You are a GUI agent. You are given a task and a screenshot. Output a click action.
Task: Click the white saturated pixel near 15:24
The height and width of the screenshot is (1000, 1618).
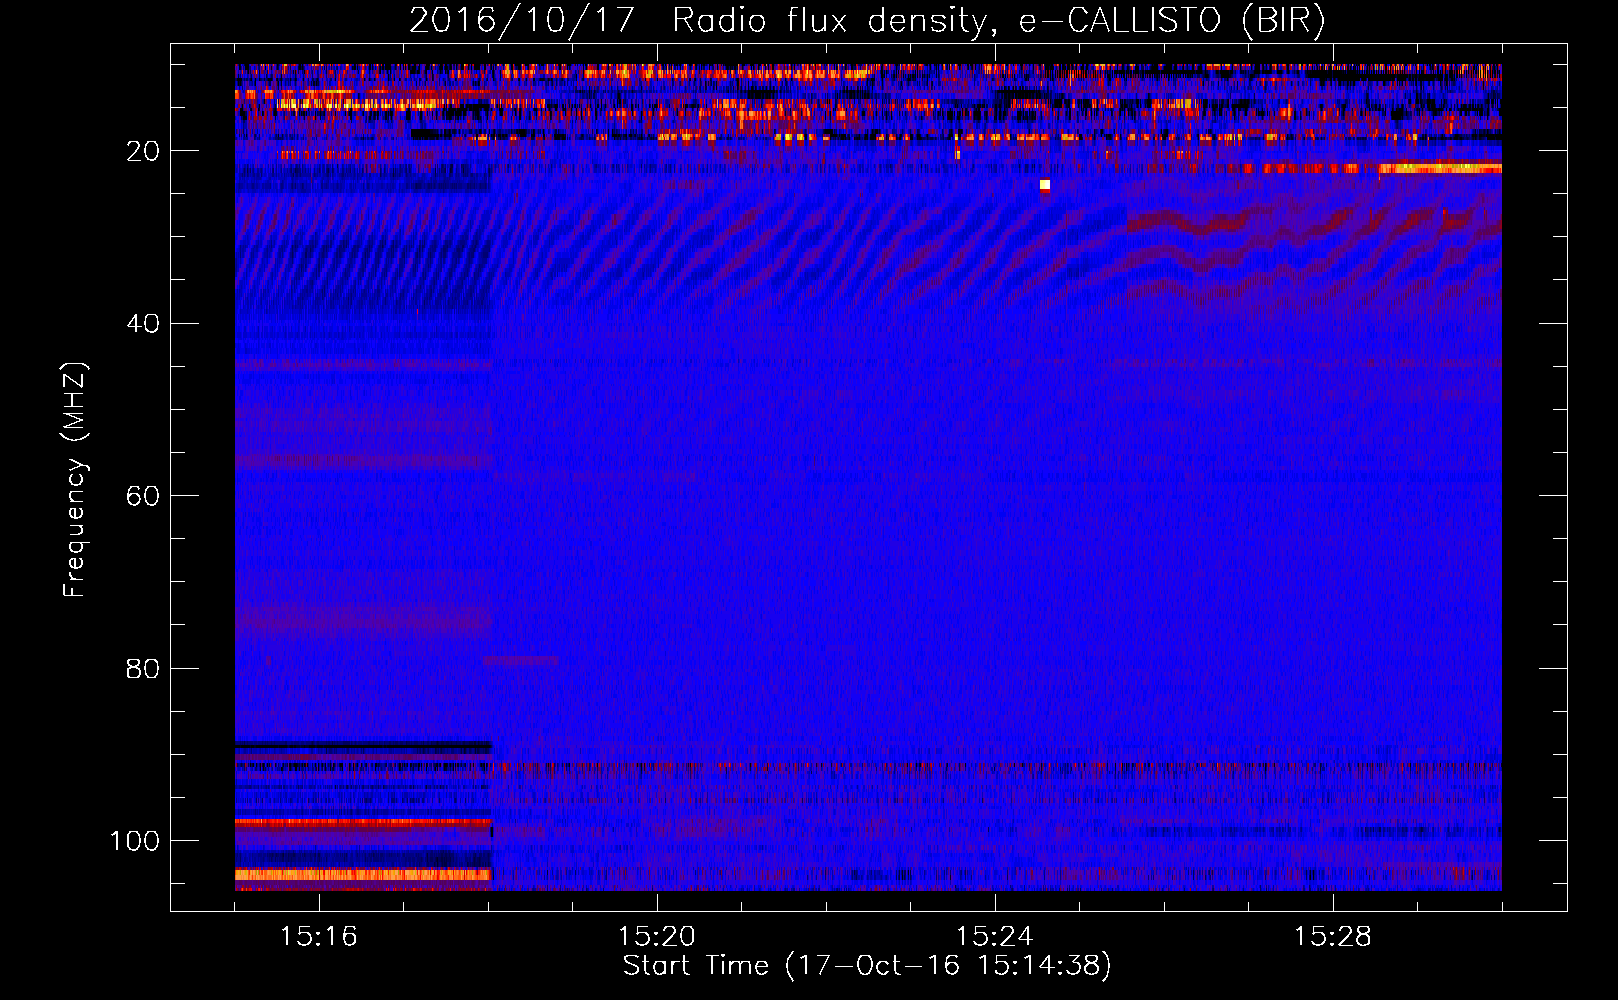(x=1045, y=185)
